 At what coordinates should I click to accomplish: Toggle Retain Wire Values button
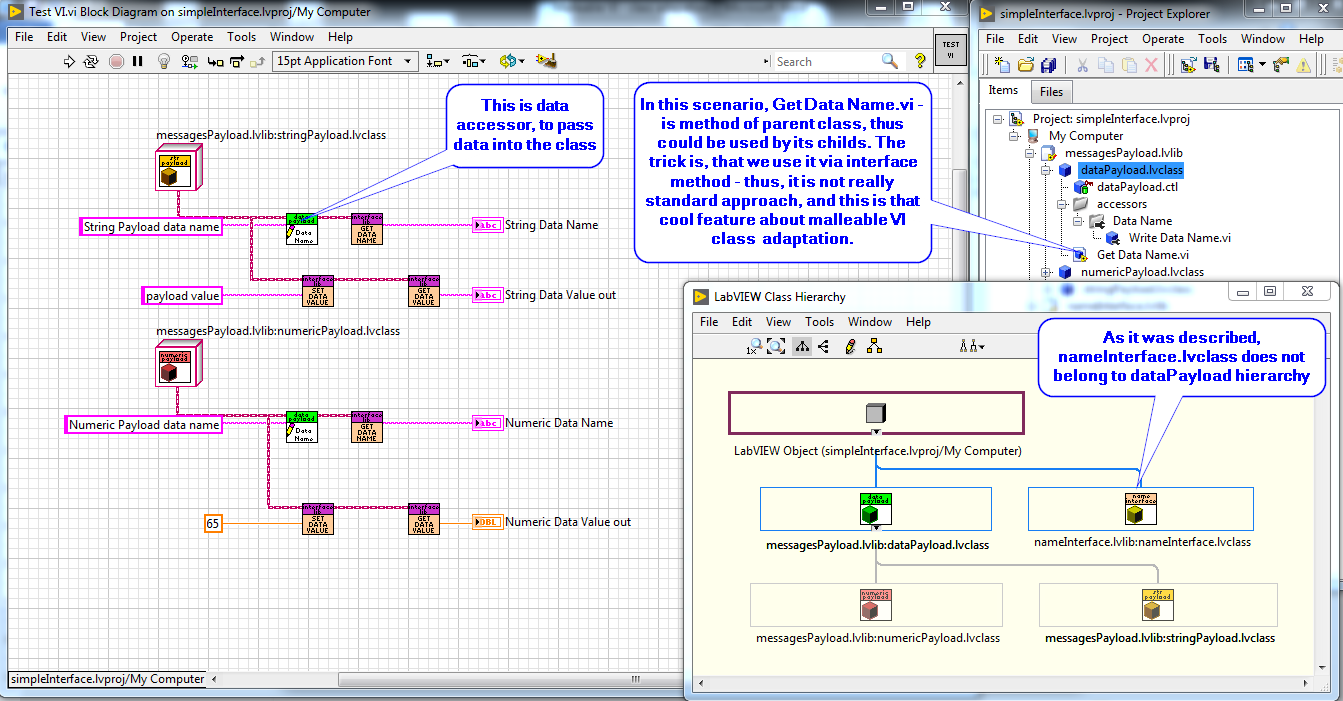click(x=190, y=62)
